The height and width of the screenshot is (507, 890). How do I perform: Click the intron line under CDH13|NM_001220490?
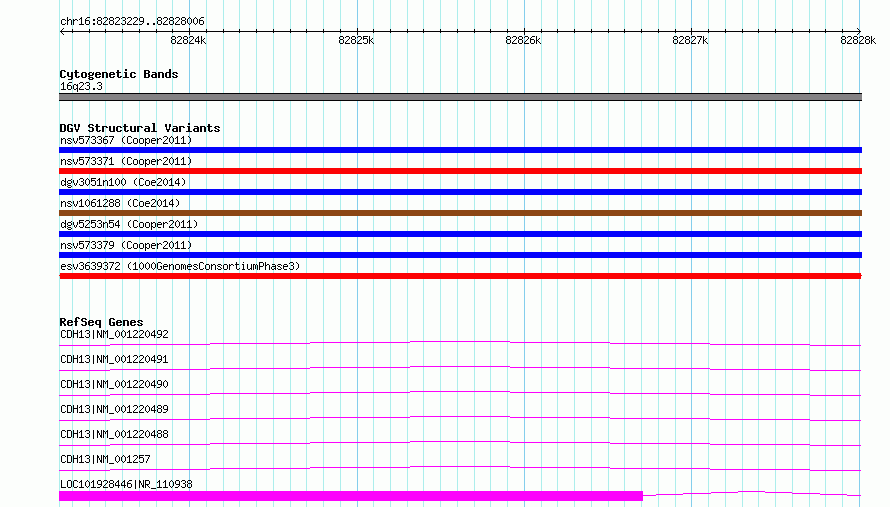[460, 393]
